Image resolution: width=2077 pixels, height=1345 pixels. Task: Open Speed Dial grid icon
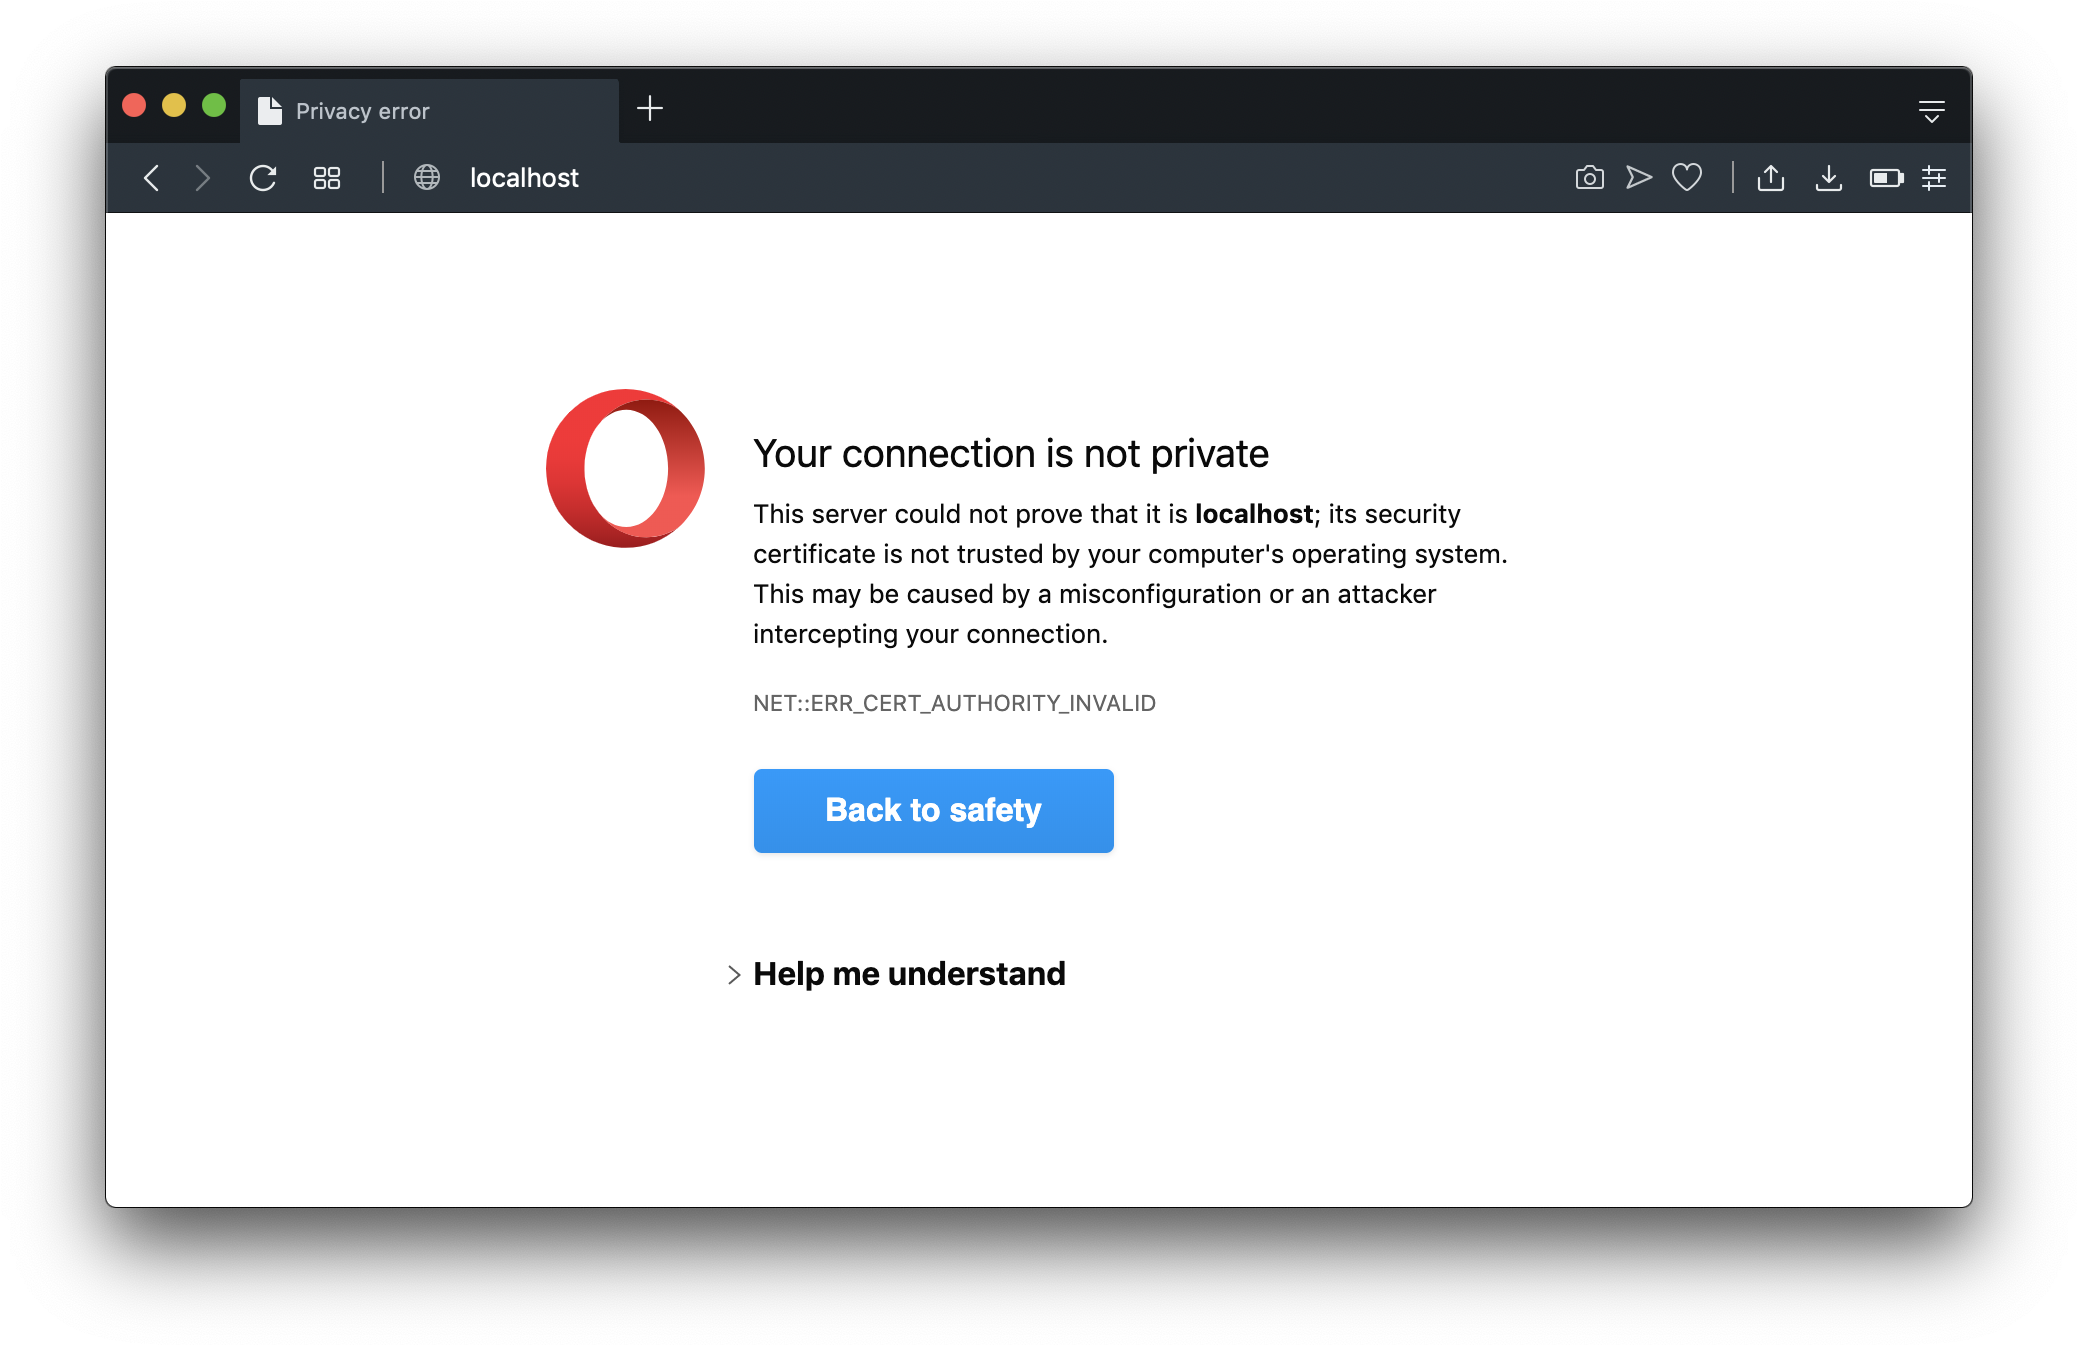tap(327, 178)
